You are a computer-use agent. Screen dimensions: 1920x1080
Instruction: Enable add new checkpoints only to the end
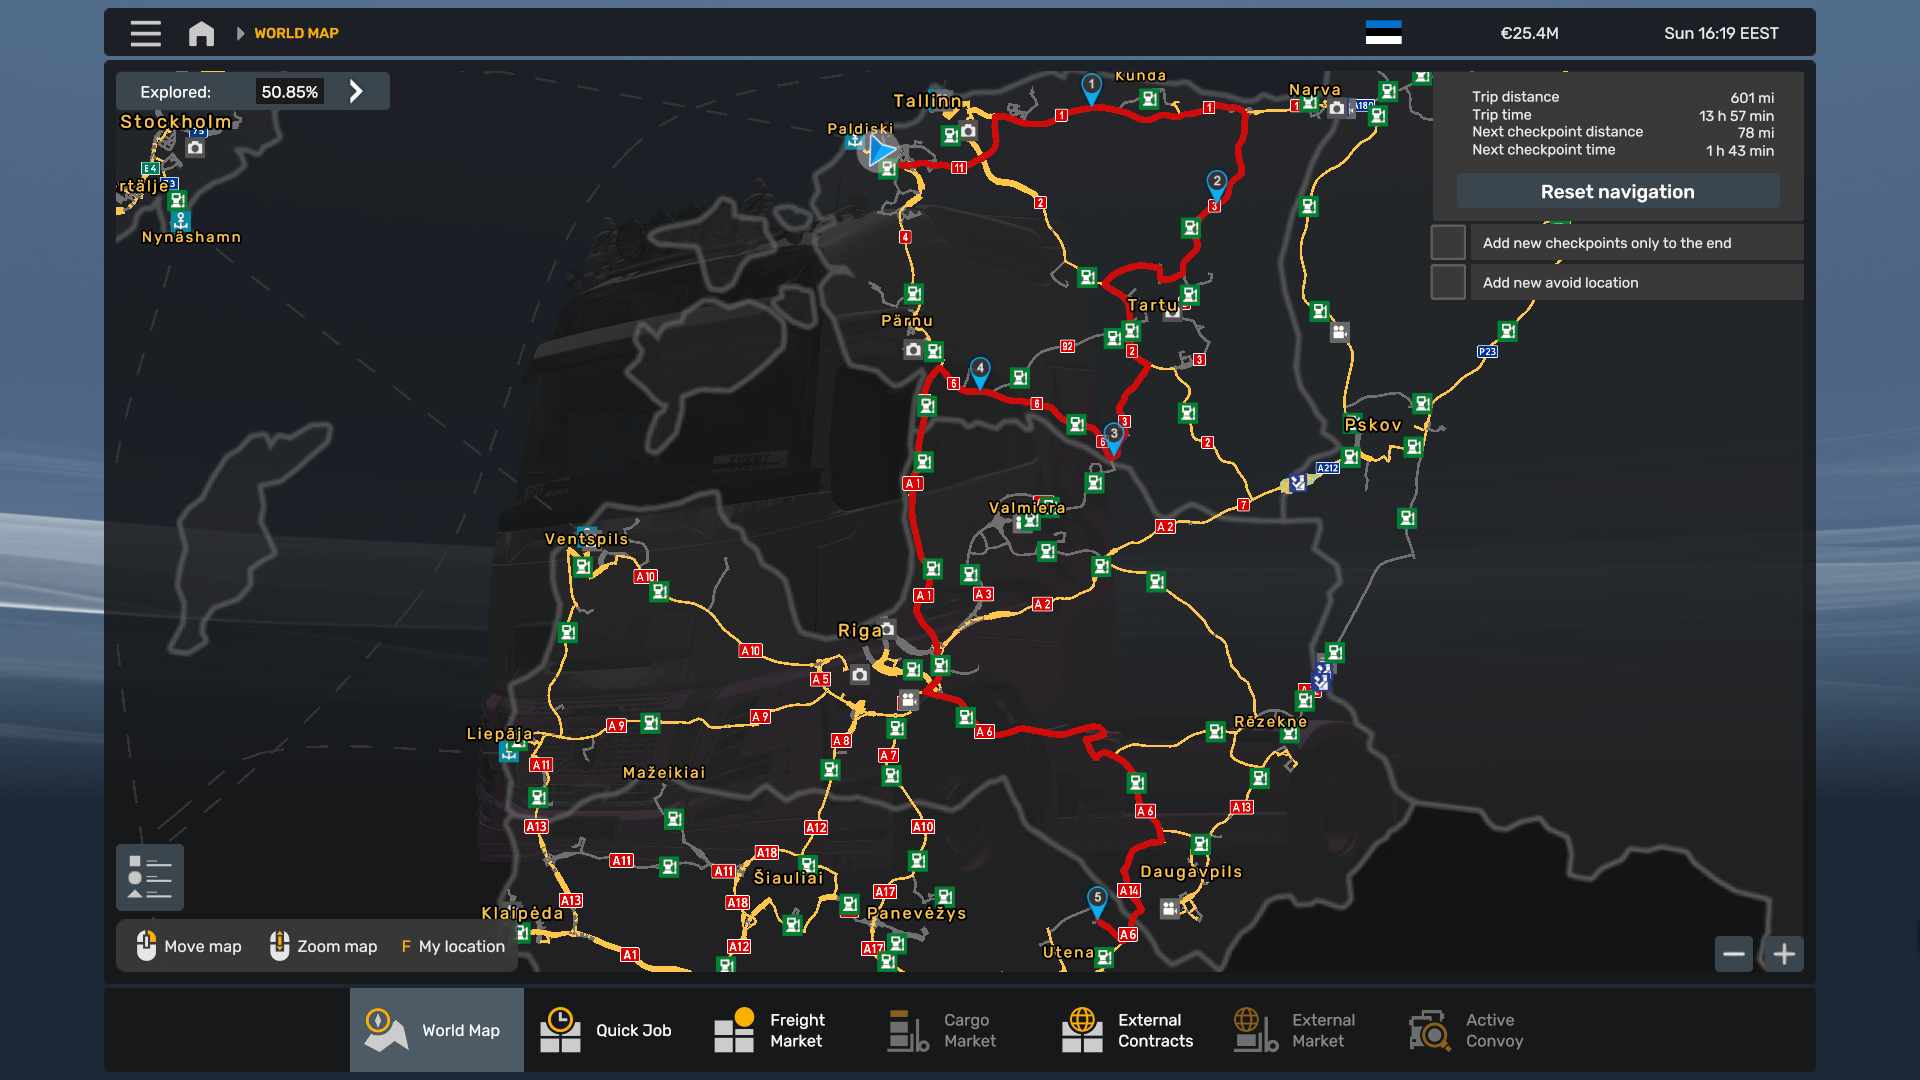1448,242
